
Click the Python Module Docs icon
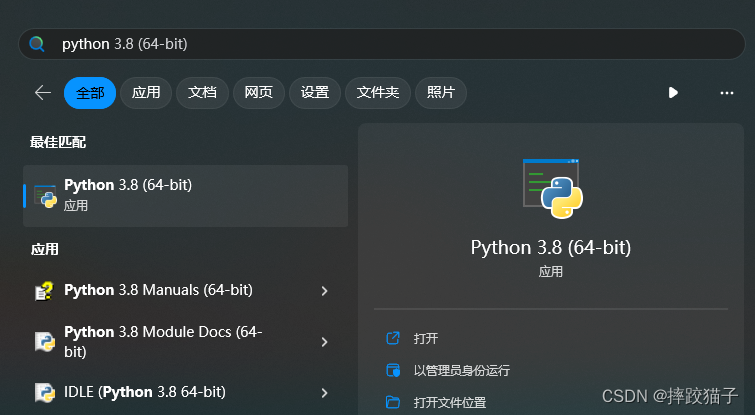(45, 342)
